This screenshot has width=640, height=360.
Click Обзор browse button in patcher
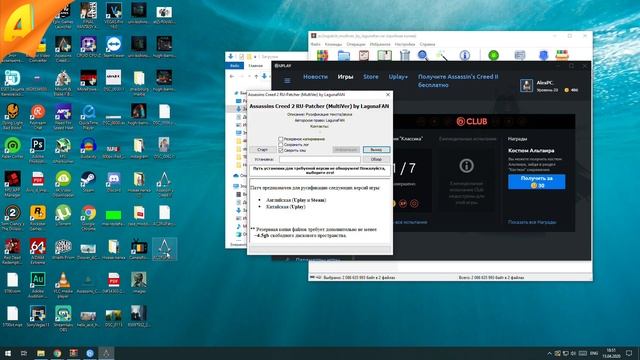pyautogui.click(x=376, y=159)
